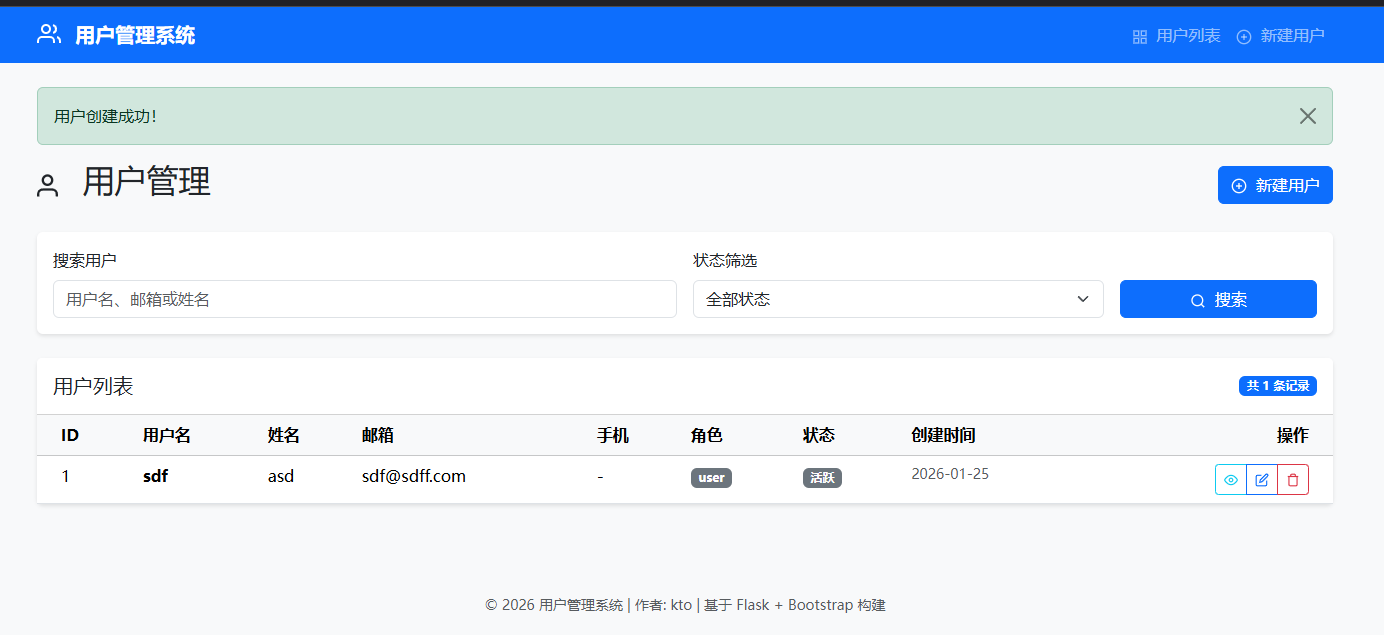Click the blue 新建用户 button
The width and height of the screenshot is (1384, 635).
pos(1275,185)
